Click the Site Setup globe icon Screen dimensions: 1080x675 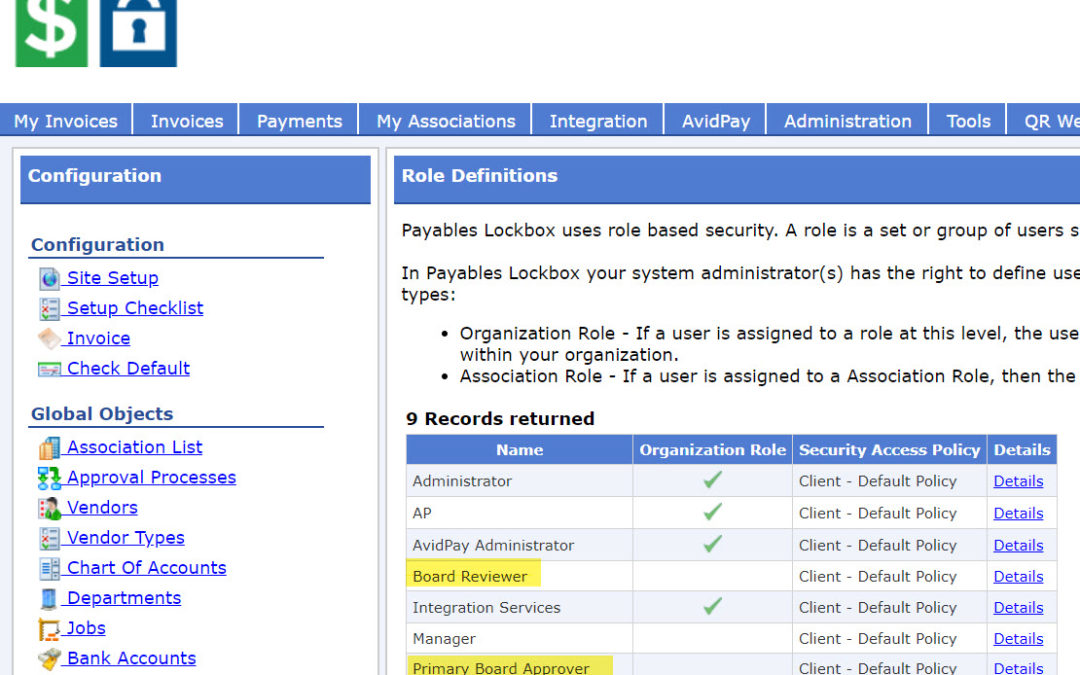(49, 278)
